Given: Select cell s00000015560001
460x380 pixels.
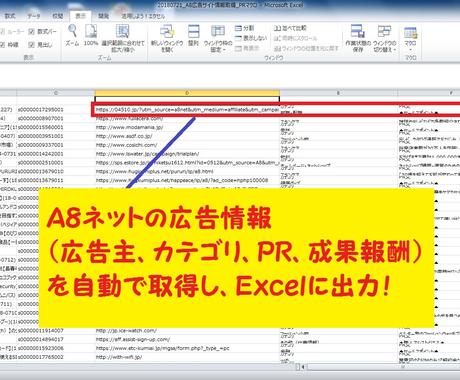Looking at the screenshot, I should click(x=56, y=127).
